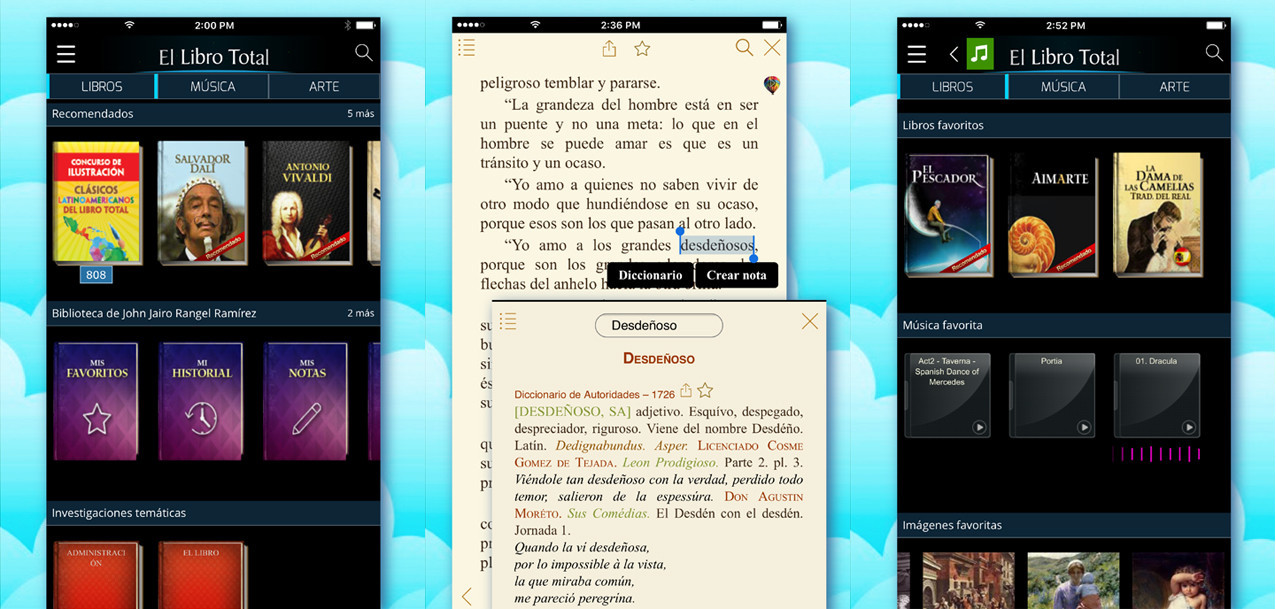Open the El Pescador book cover
The image size is (1276, 609).
point(948,213)
